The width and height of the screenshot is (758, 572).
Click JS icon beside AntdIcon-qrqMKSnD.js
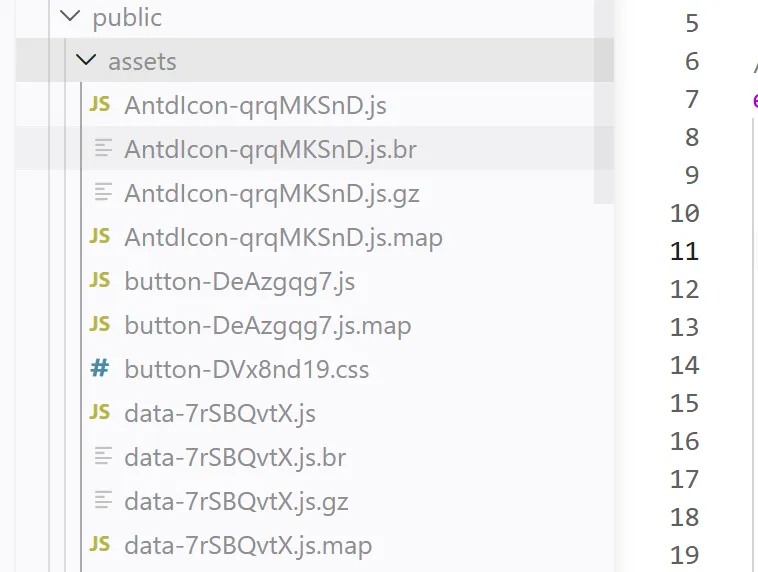[x=100, y=105]
